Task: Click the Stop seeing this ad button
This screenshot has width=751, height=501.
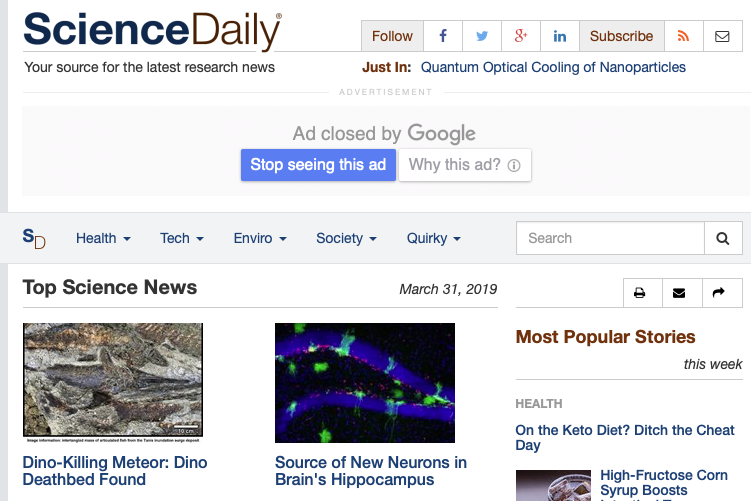Action: [x=318, y=165]
